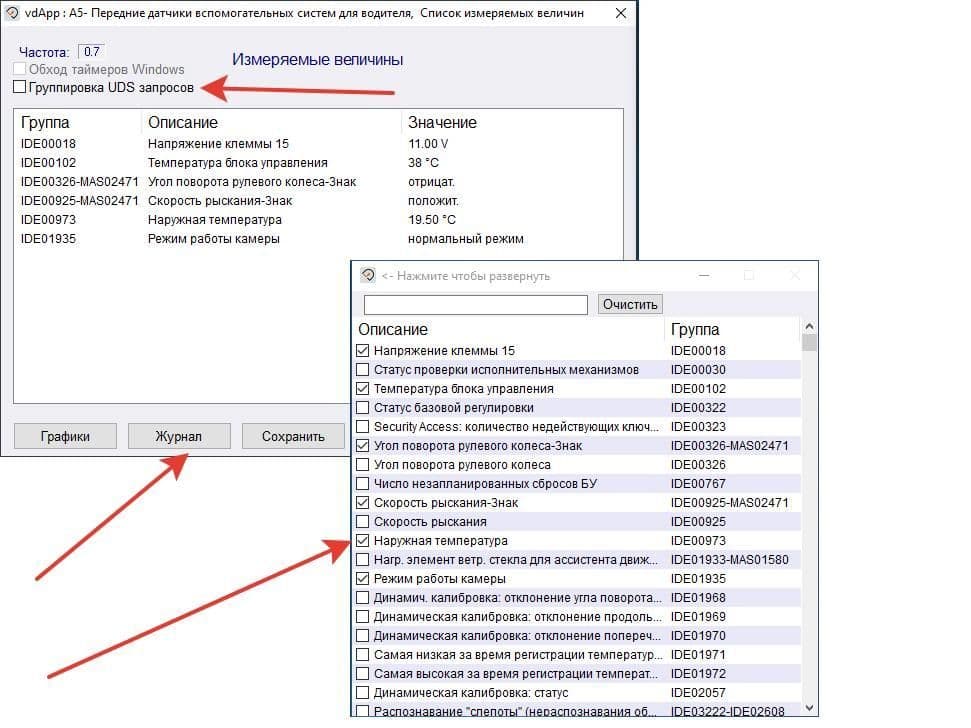
Task: Click the value '19.50 °C'
Action: [432, 220]
